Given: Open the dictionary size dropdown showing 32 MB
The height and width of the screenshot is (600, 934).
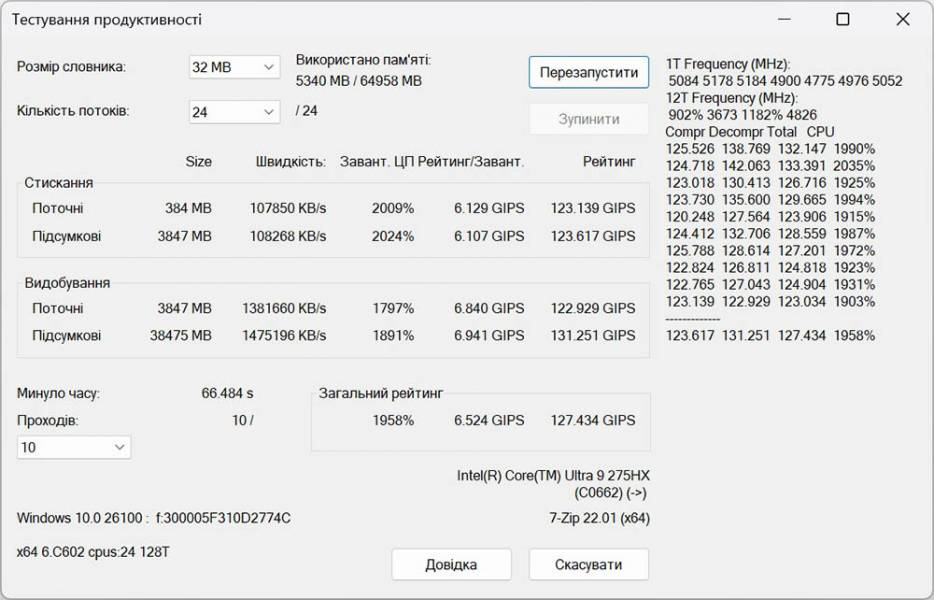Looking at the screenshot, I should 234,67.
